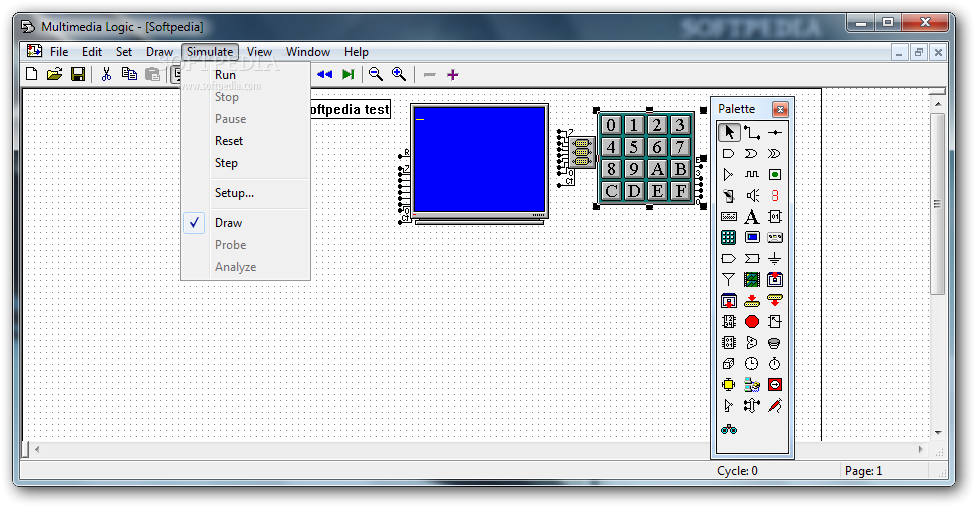Click the '3' key on canvas keypad

(680, 125)
